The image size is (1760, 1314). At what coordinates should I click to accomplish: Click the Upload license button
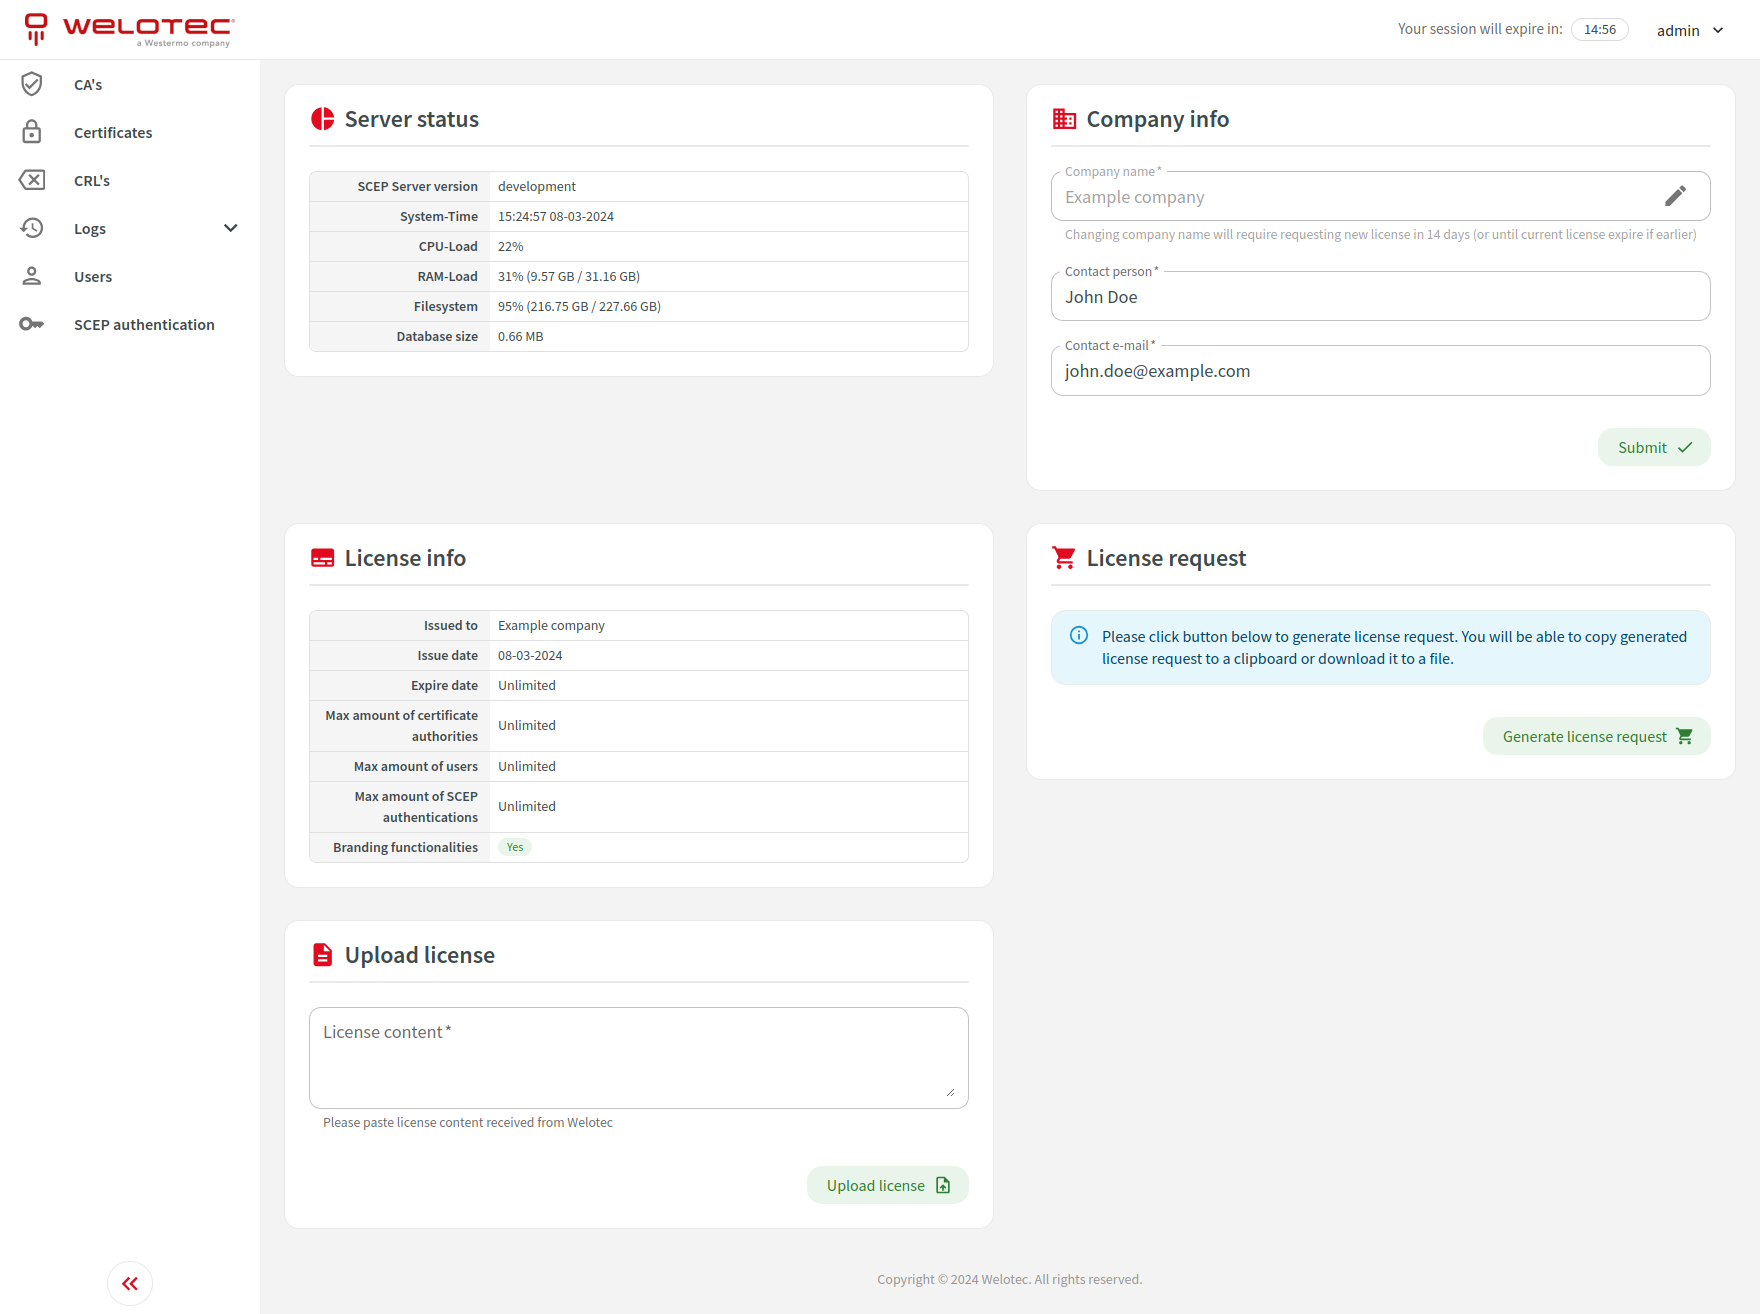[x=887, y=1186]
